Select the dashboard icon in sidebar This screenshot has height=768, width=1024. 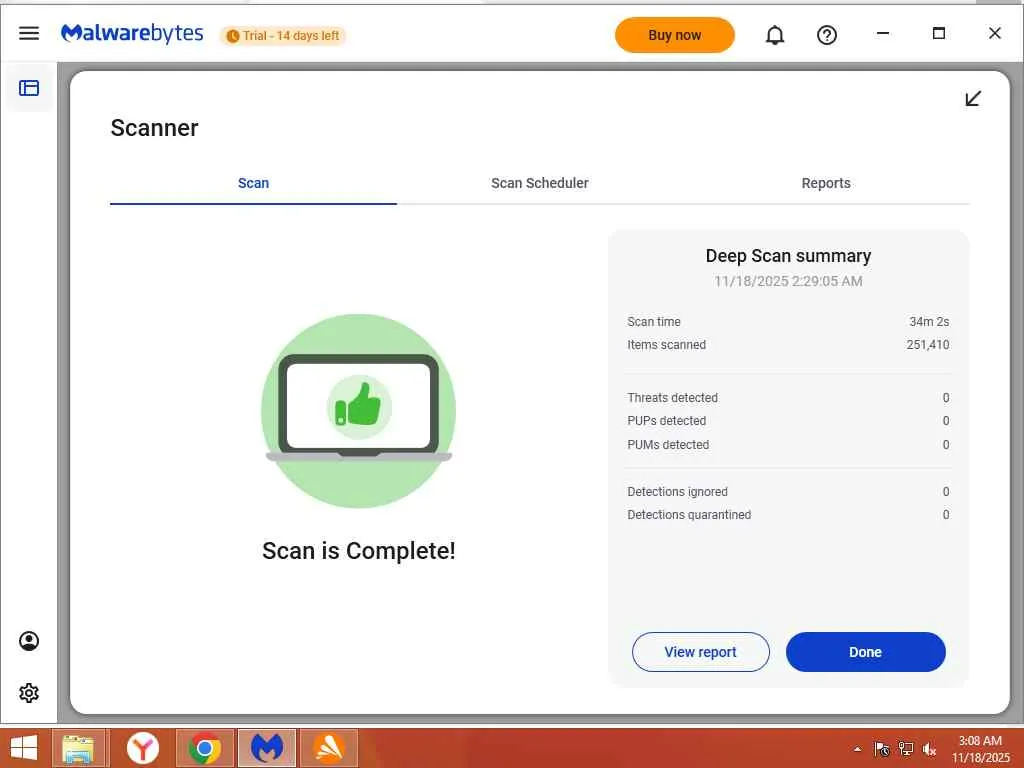click(x=29, y=88)
